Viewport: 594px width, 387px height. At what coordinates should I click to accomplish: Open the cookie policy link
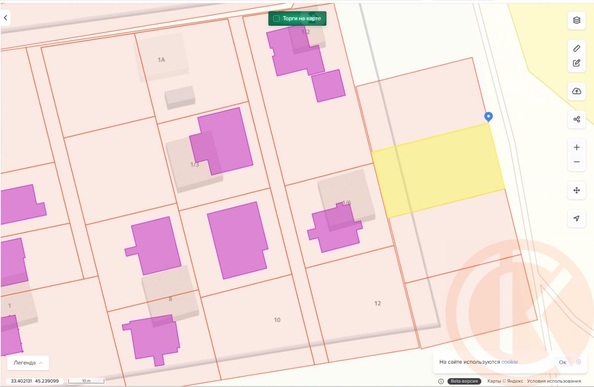(x=510, y=362)
